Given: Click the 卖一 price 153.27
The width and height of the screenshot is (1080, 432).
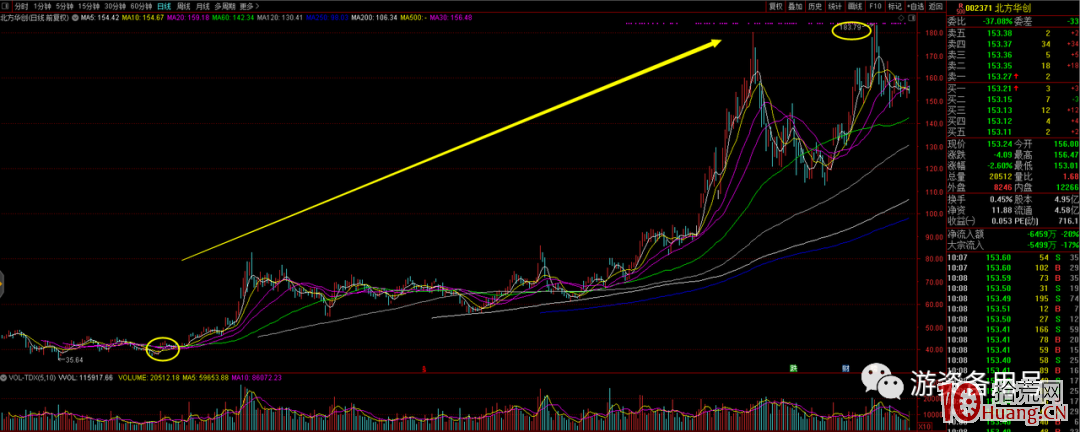Looking at the screenshot, I should click(999, 76).
